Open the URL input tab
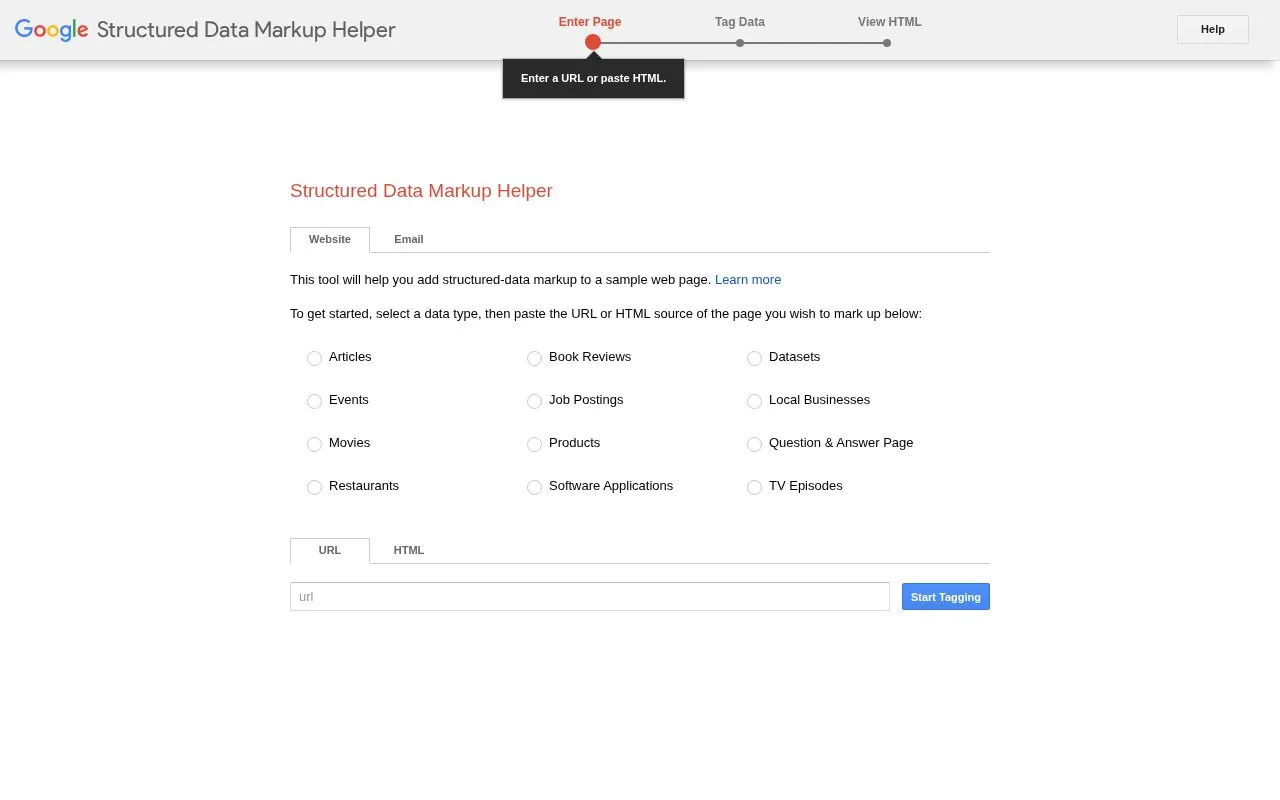The height and width of the screenshot is (800, 1280). (x=330, y=551)
